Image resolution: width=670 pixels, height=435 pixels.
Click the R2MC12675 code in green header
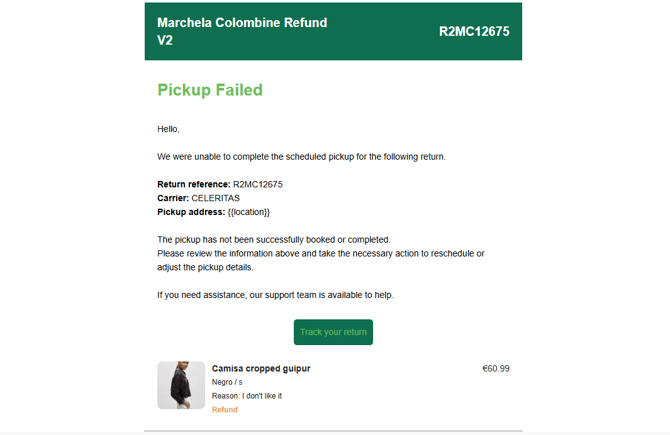(x=474, y=31)
